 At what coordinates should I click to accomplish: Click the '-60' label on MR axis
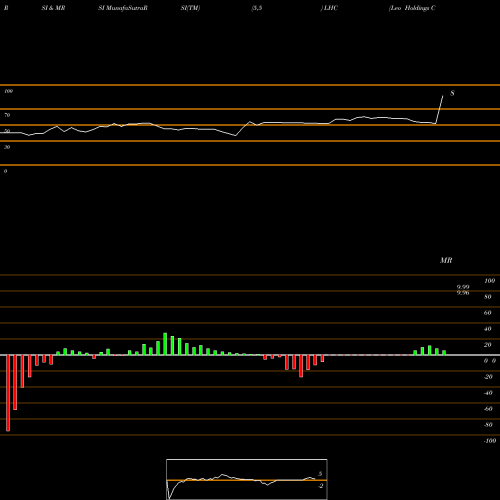click(x=488, y=409)
